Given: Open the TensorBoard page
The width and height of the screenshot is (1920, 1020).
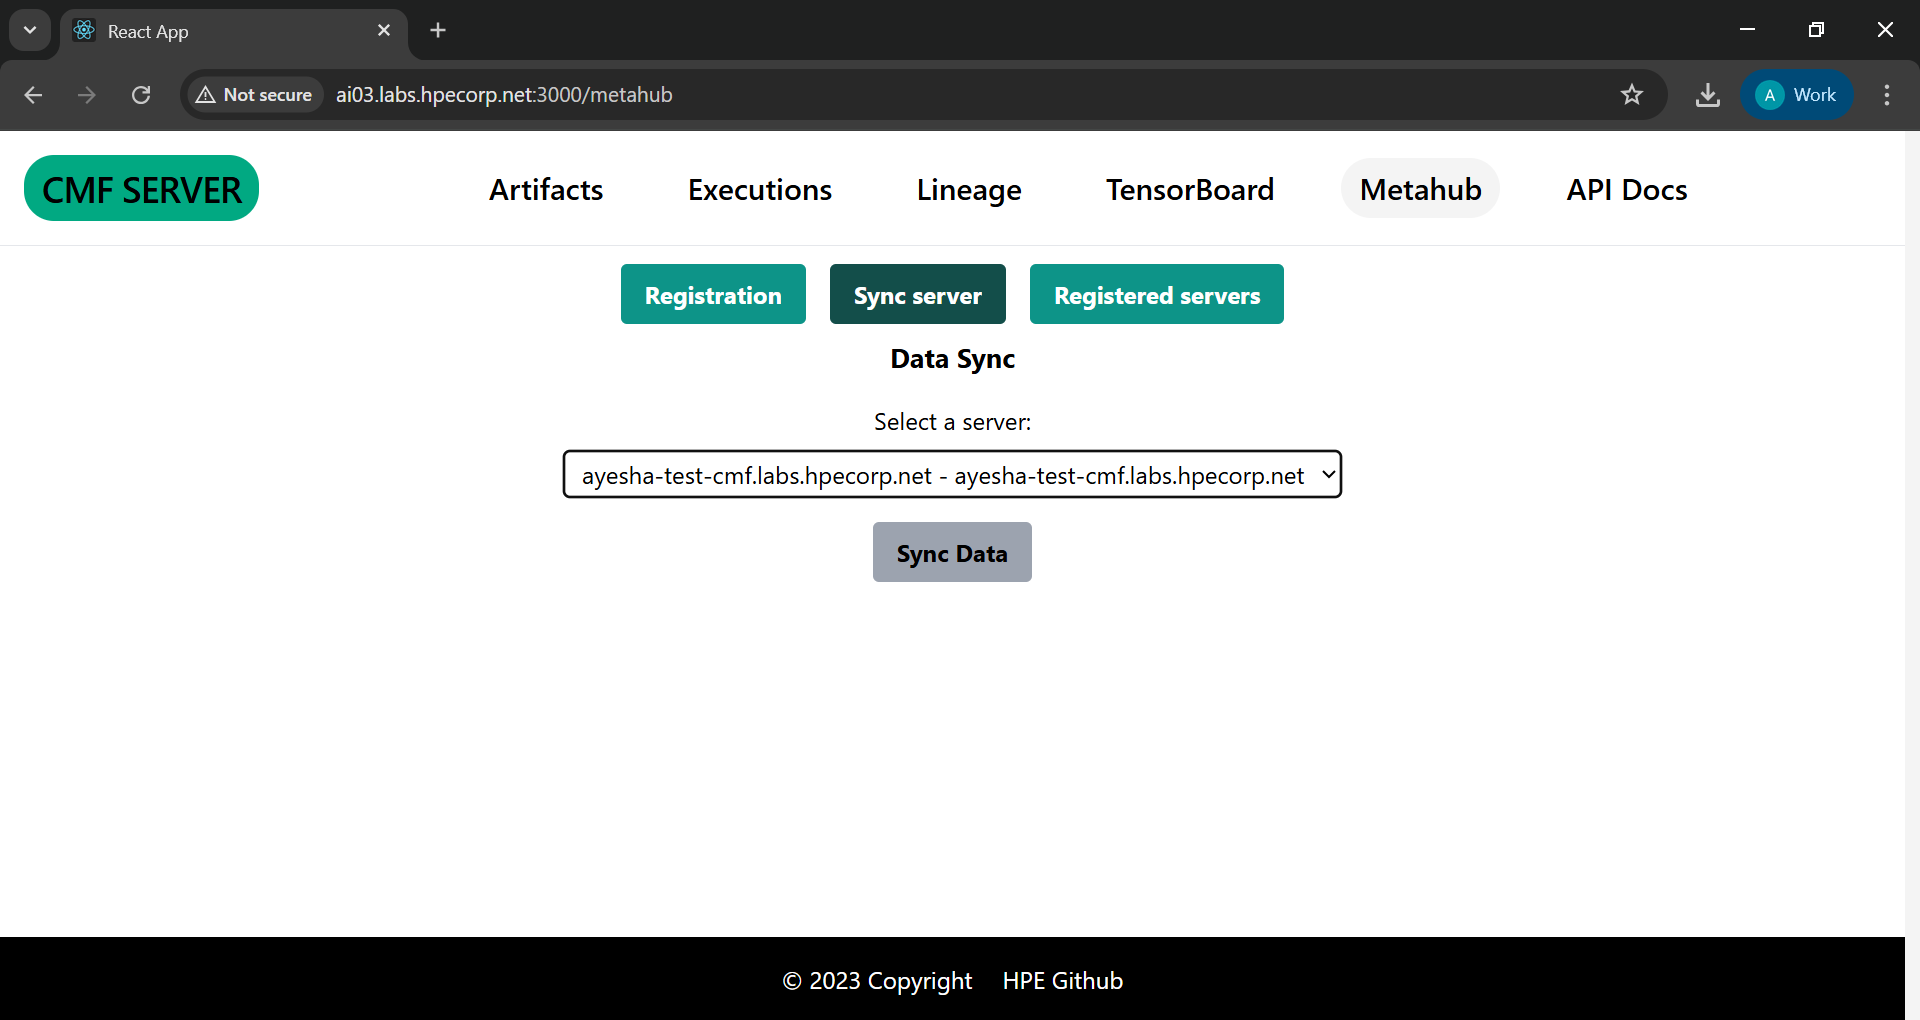Looking at the screenshot, I should pos(1190,189).
